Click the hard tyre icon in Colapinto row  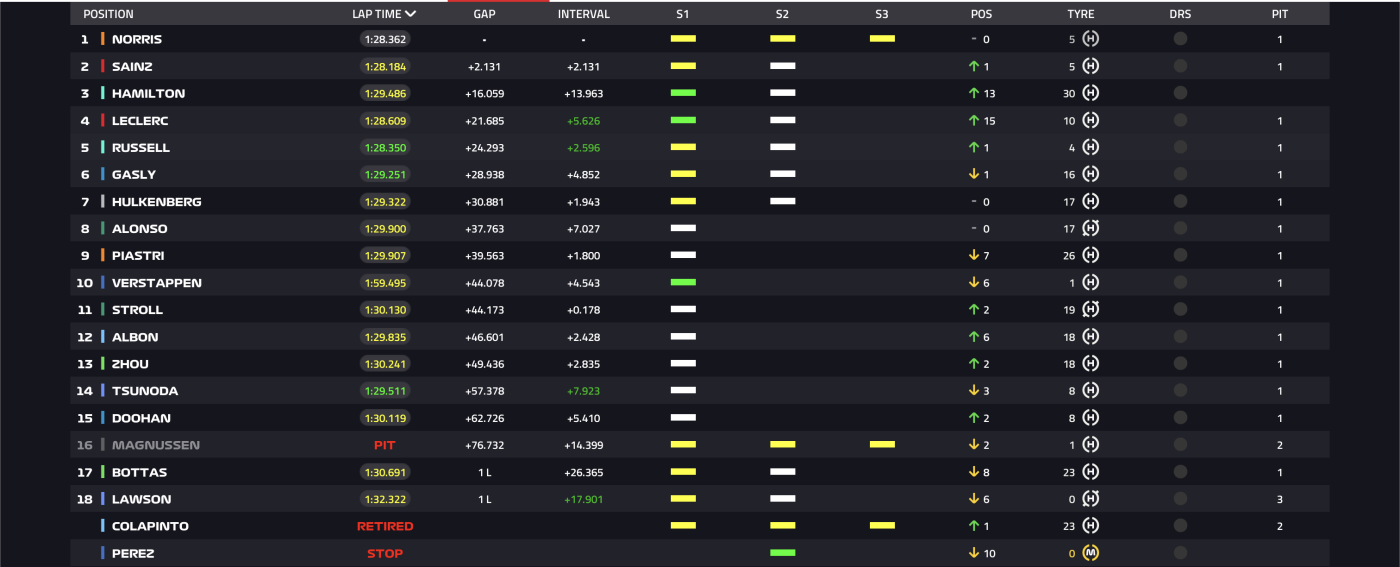[x=1091, y=525]
